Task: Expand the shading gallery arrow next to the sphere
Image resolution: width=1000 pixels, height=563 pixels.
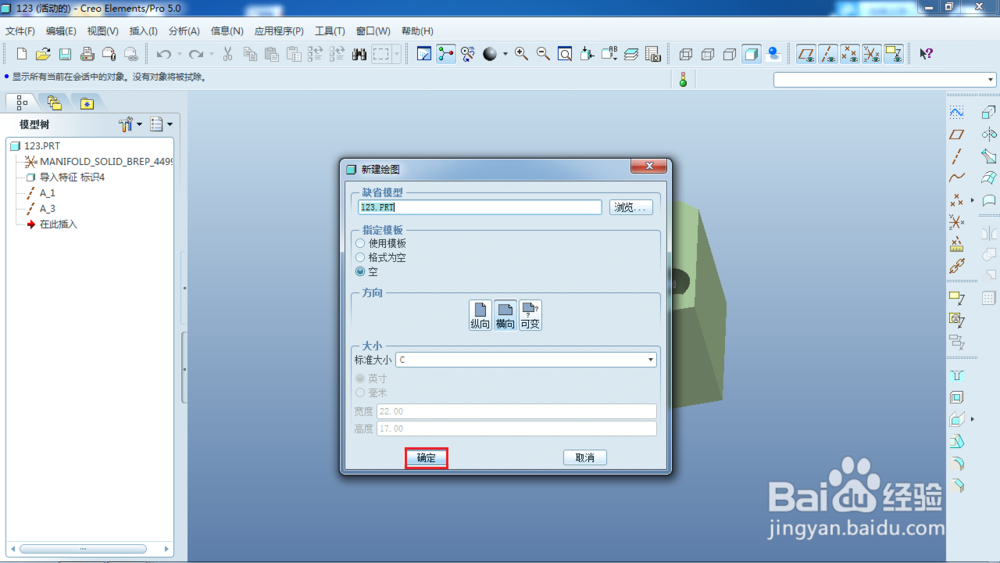Action: [x=505, y=54]
